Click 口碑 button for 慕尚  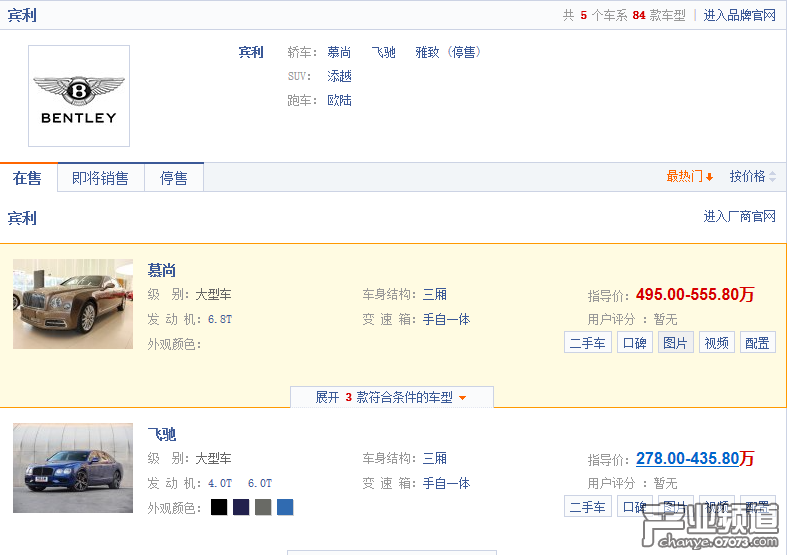click(634, 343)
